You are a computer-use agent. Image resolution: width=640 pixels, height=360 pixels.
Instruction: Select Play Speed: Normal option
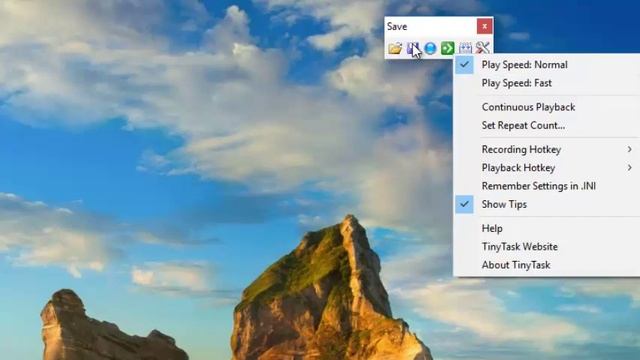547,65
